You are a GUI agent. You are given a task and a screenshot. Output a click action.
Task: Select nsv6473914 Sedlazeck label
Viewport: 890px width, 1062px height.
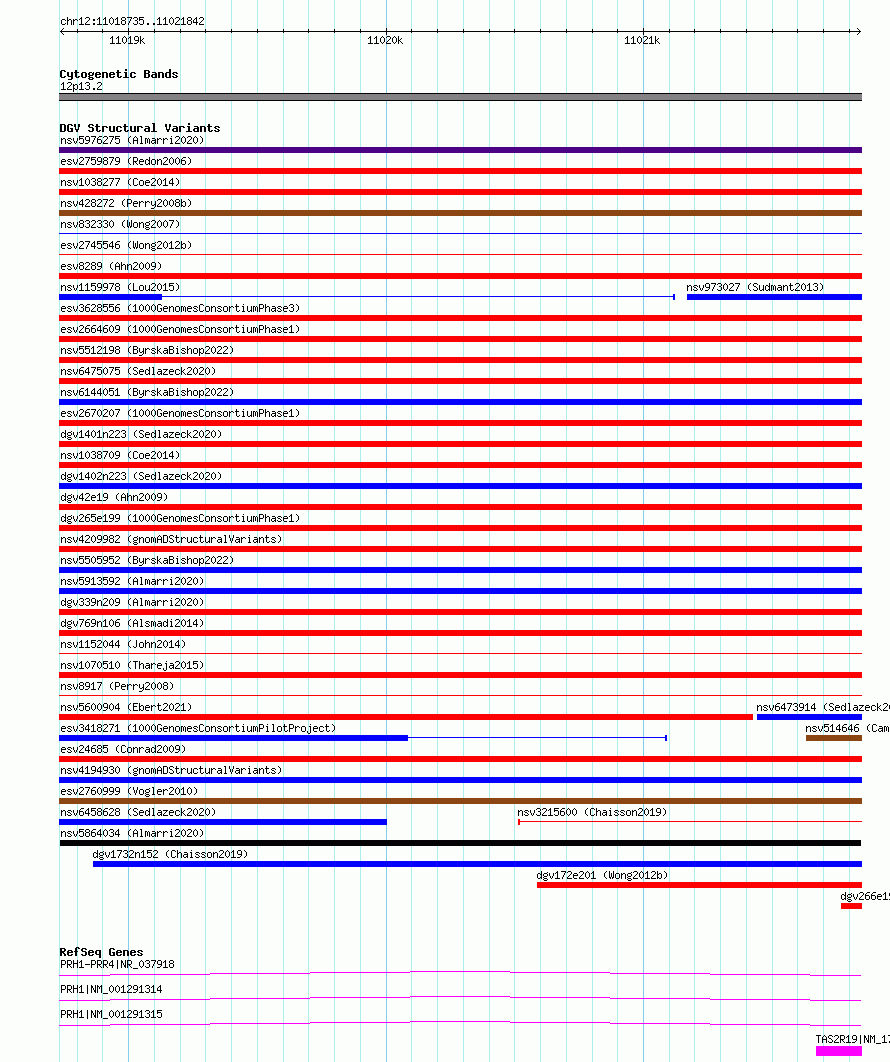[823, 707]
